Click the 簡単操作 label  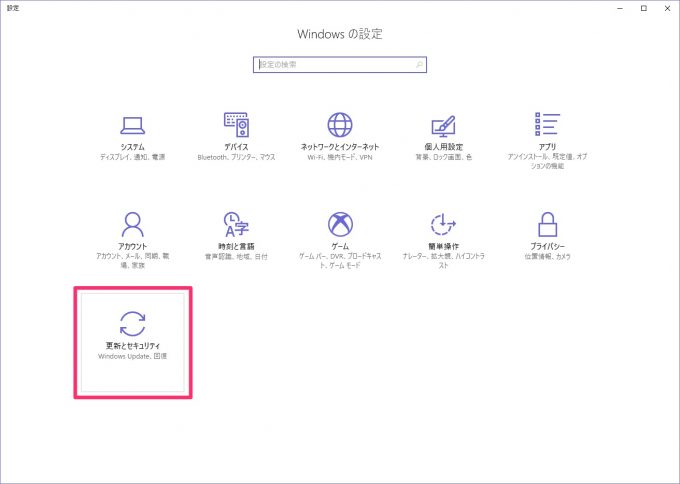pos(443,246)
